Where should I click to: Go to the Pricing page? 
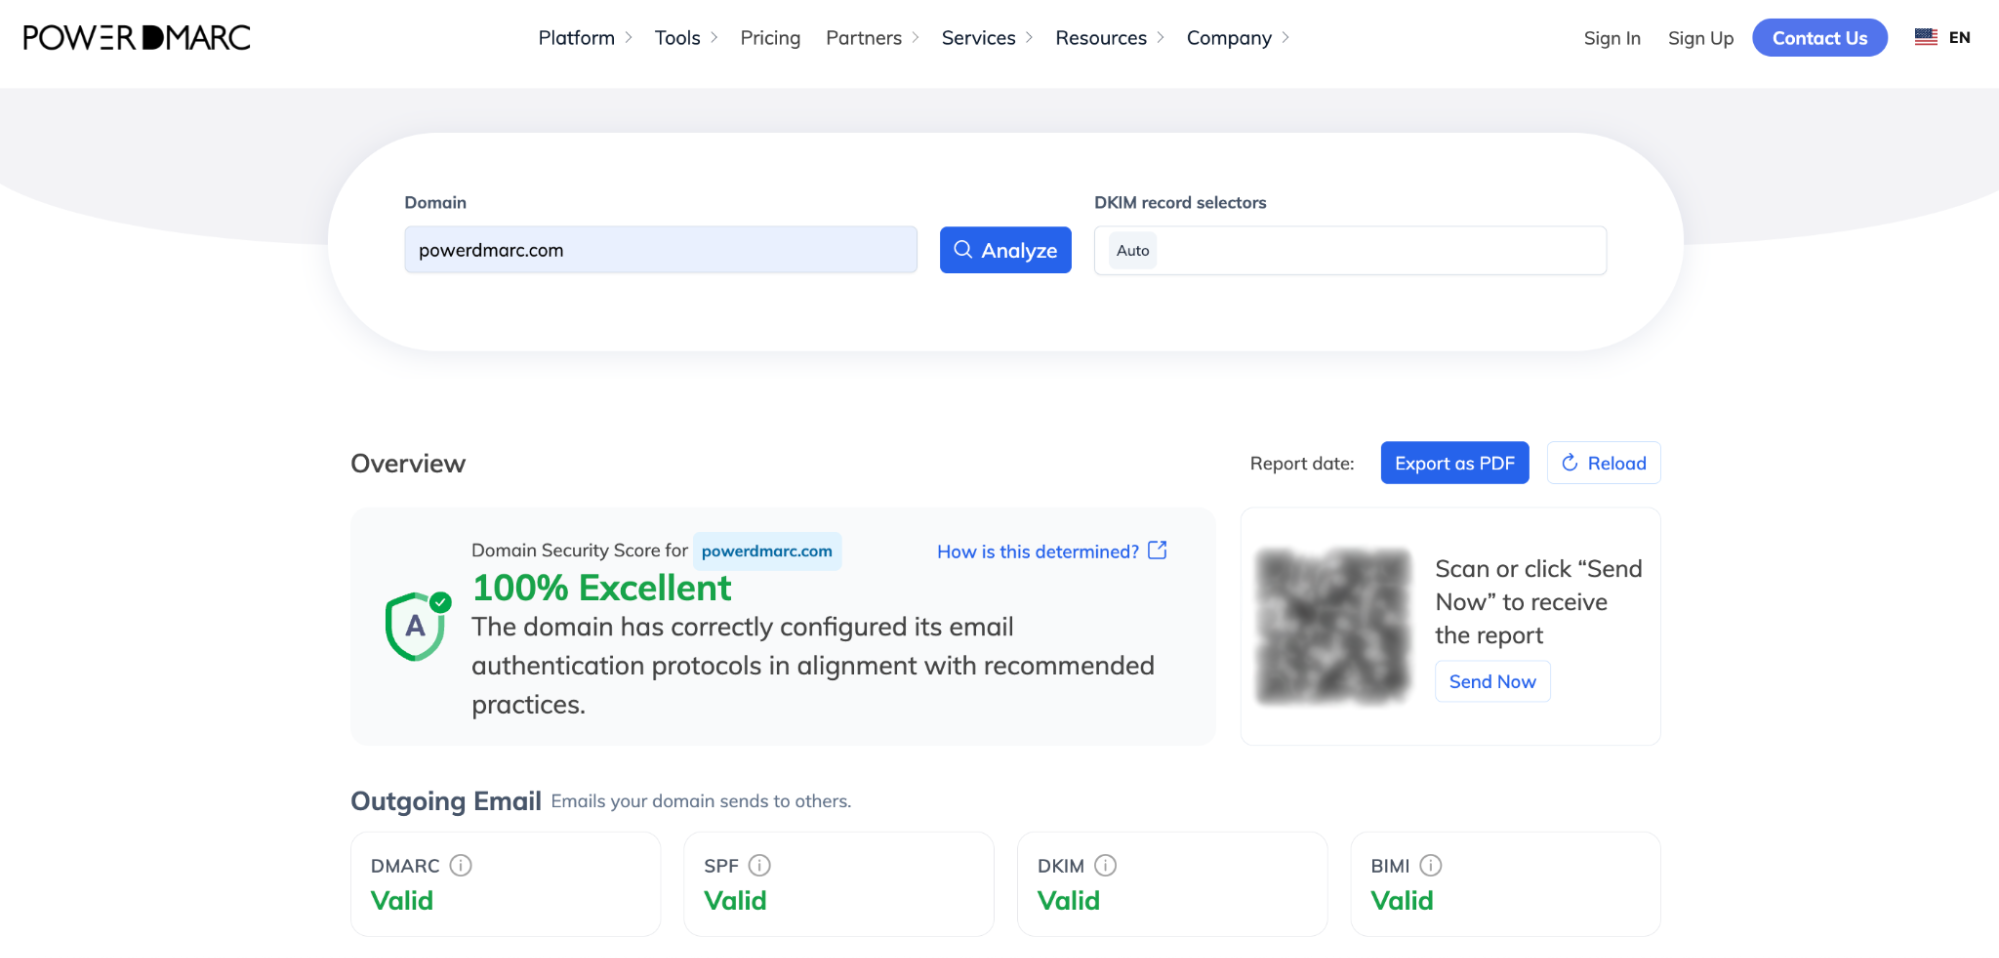coord(770,38)
